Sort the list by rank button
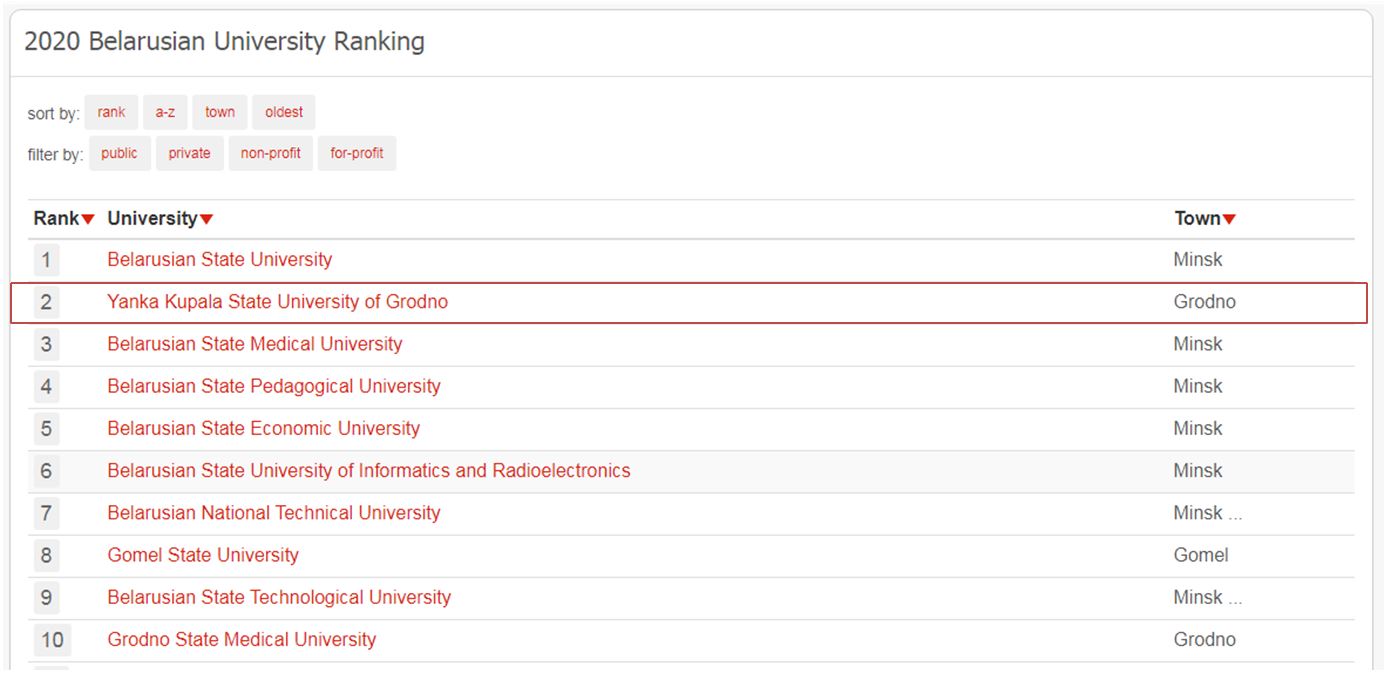The image size is (1385, 674). pos(111,112)
